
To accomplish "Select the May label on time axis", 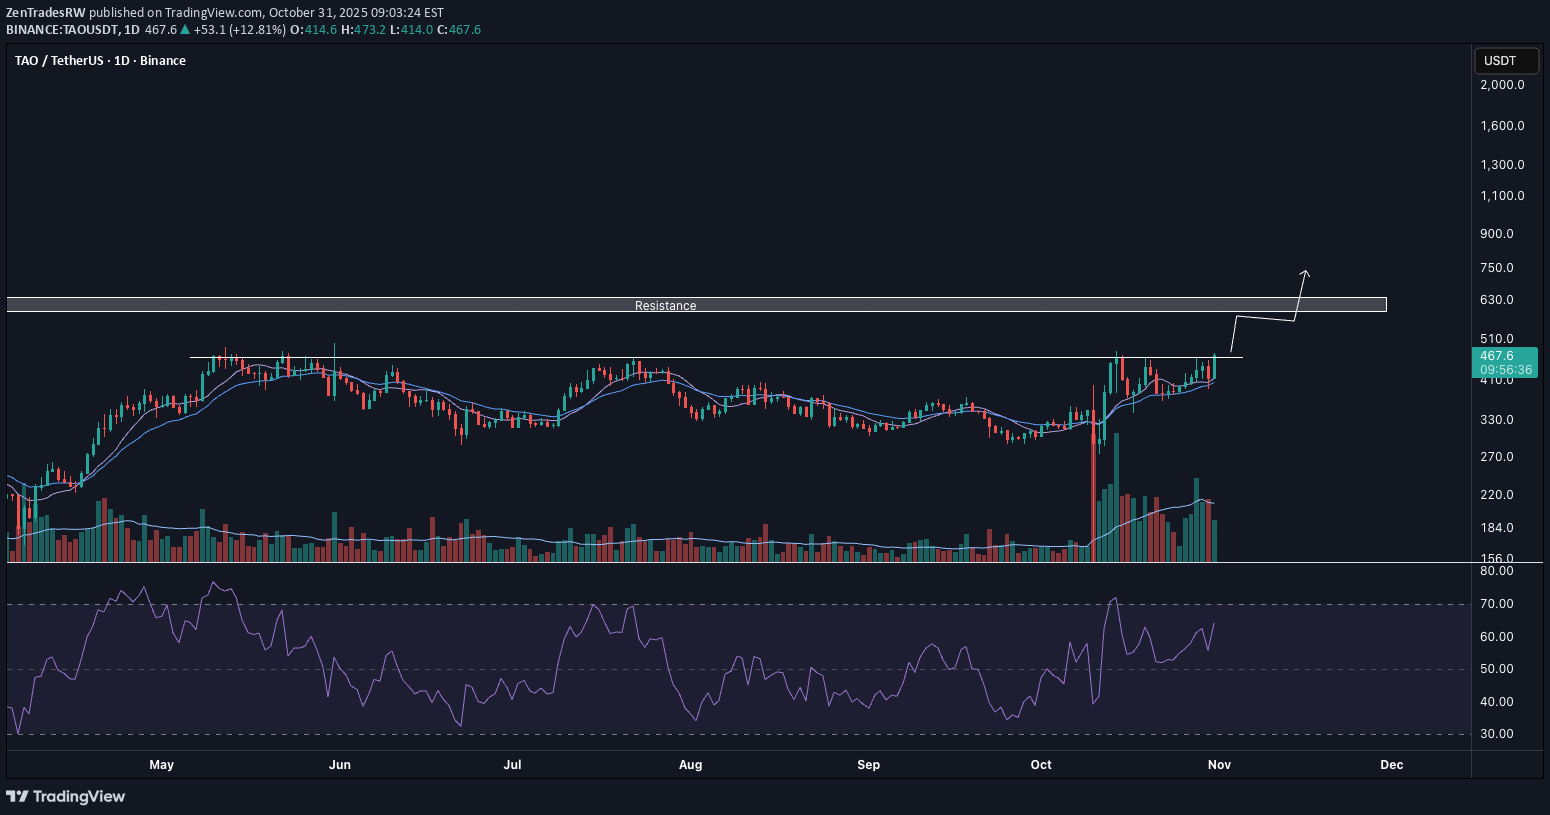I will pos(161,765).
